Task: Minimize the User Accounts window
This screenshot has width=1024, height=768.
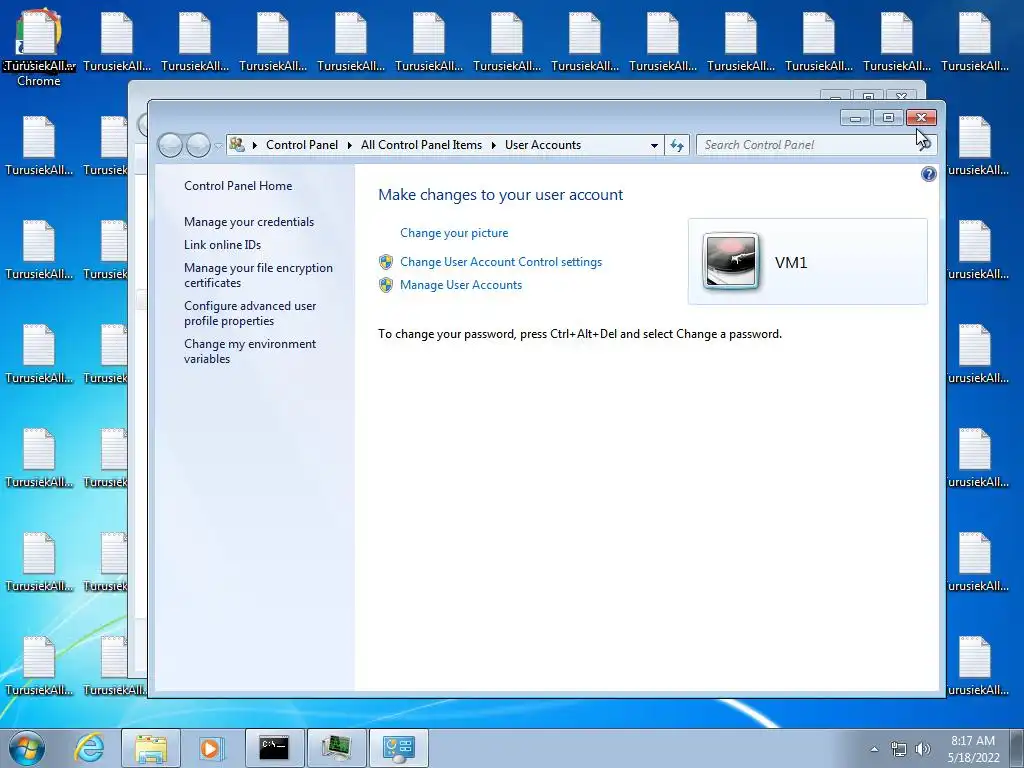Action: click(x=856, y=118)
